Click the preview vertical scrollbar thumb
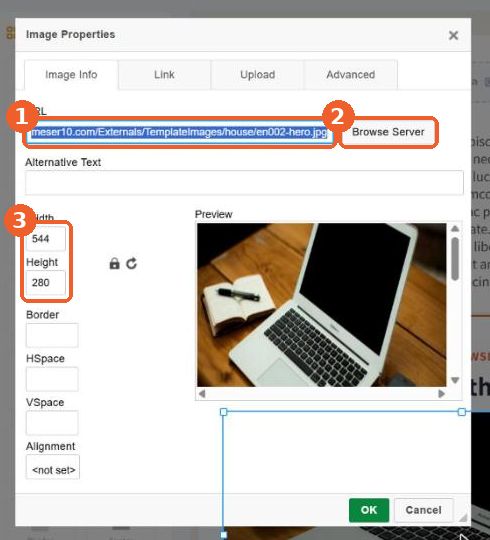The image size is (490, 540). tap(455, 258)
